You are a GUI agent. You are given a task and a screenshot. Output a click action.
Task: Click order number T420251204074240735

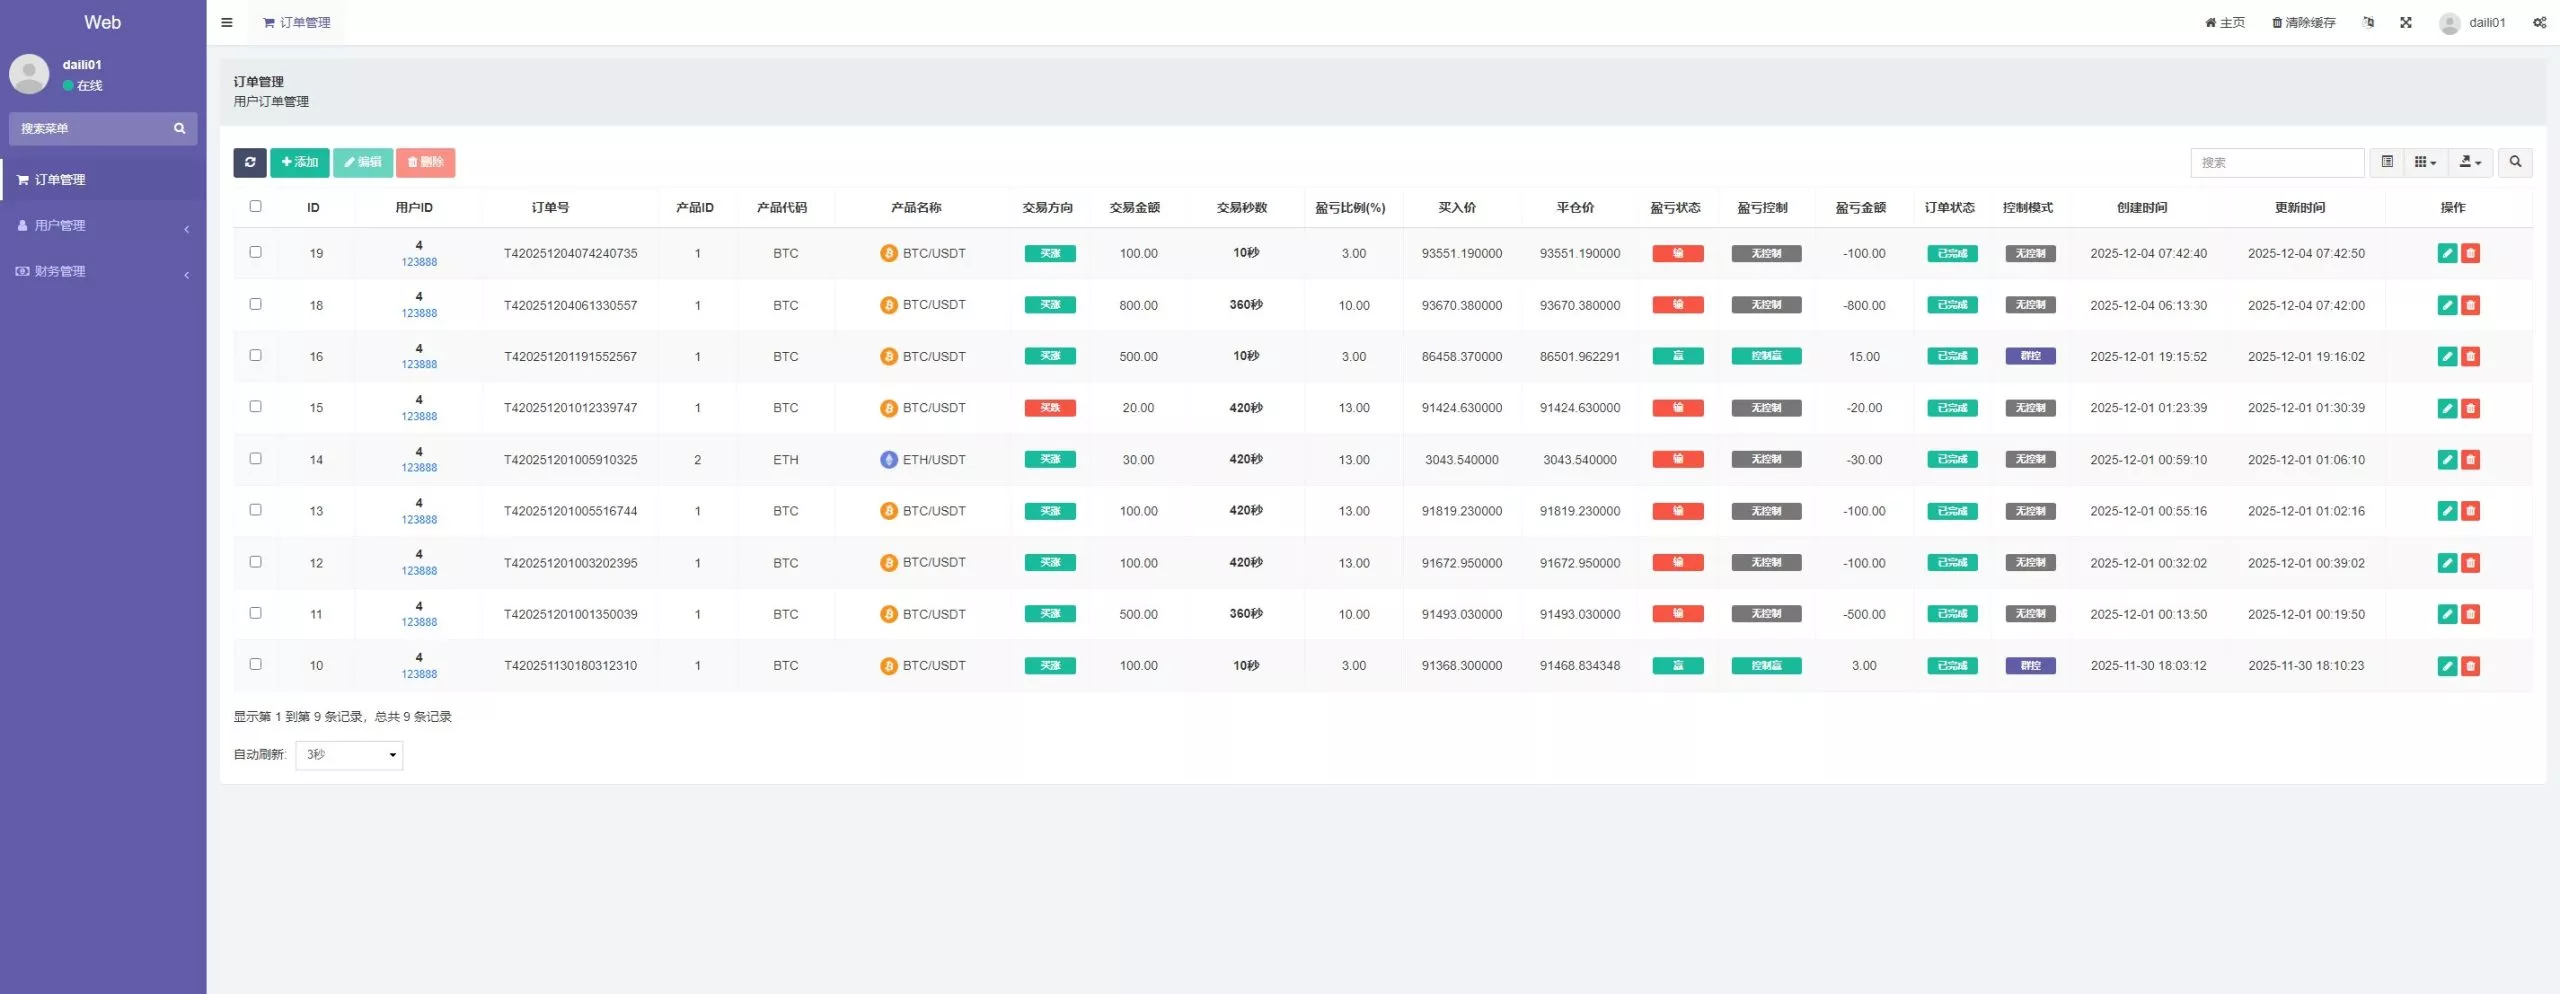pos(570,254)
